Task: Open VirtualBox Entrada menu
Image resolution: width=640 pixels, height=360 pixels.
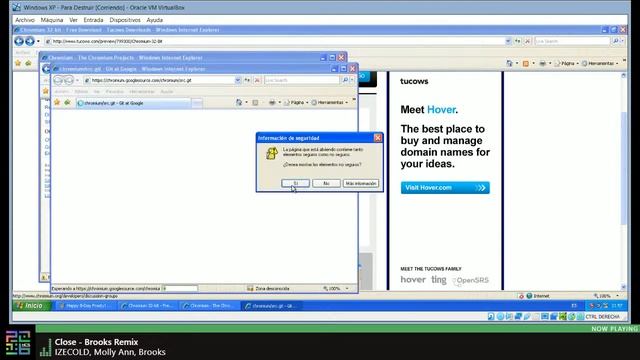Action: click(93, 20)
